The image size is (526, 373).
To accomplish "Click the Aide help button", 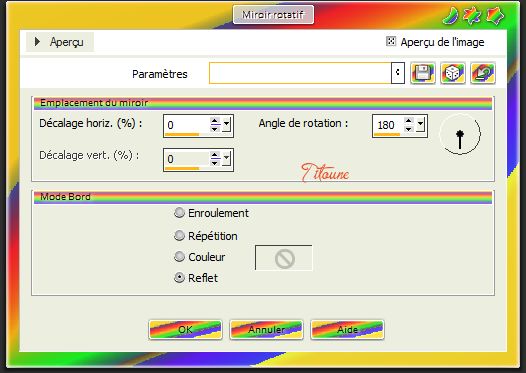I will click(347, 330).
